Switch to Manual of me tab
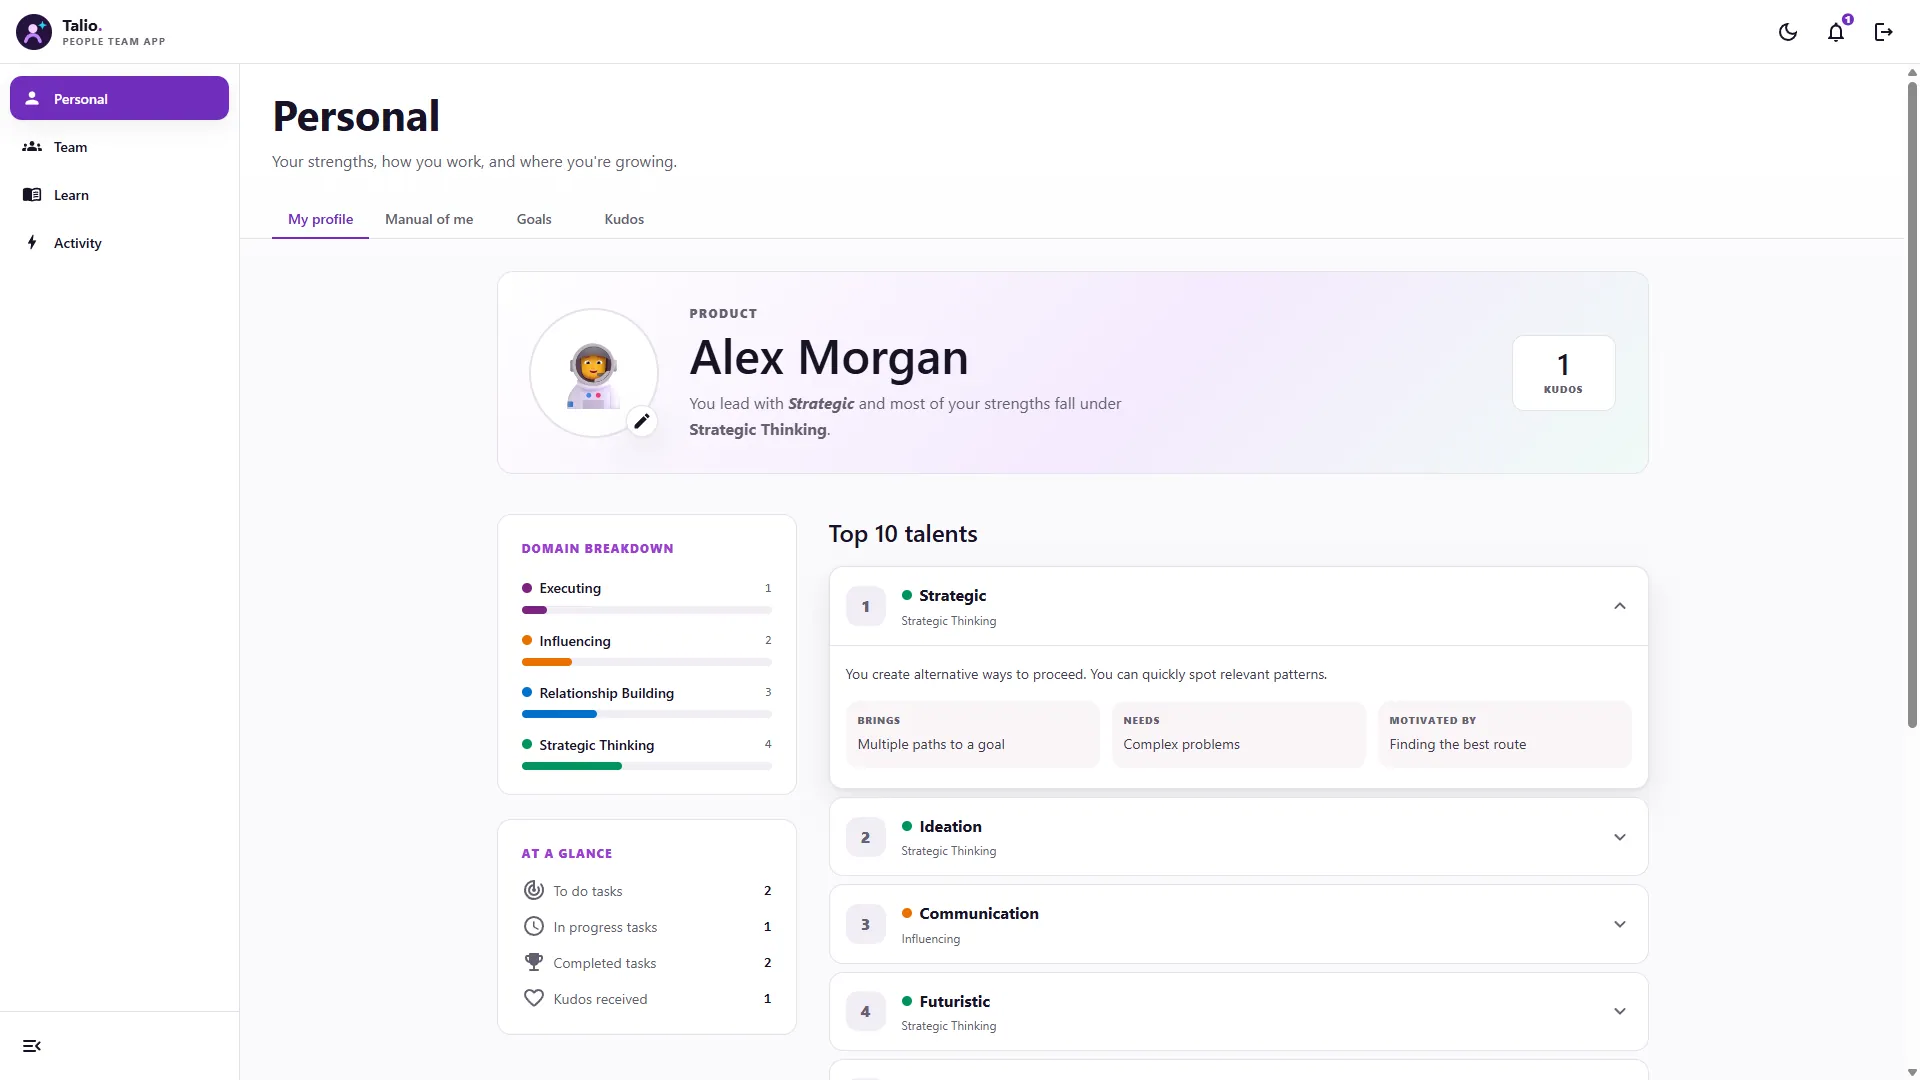Image resolution: width=1920 pixels, height=1080 pixels. pyautogui.click(x=429, y=219)
